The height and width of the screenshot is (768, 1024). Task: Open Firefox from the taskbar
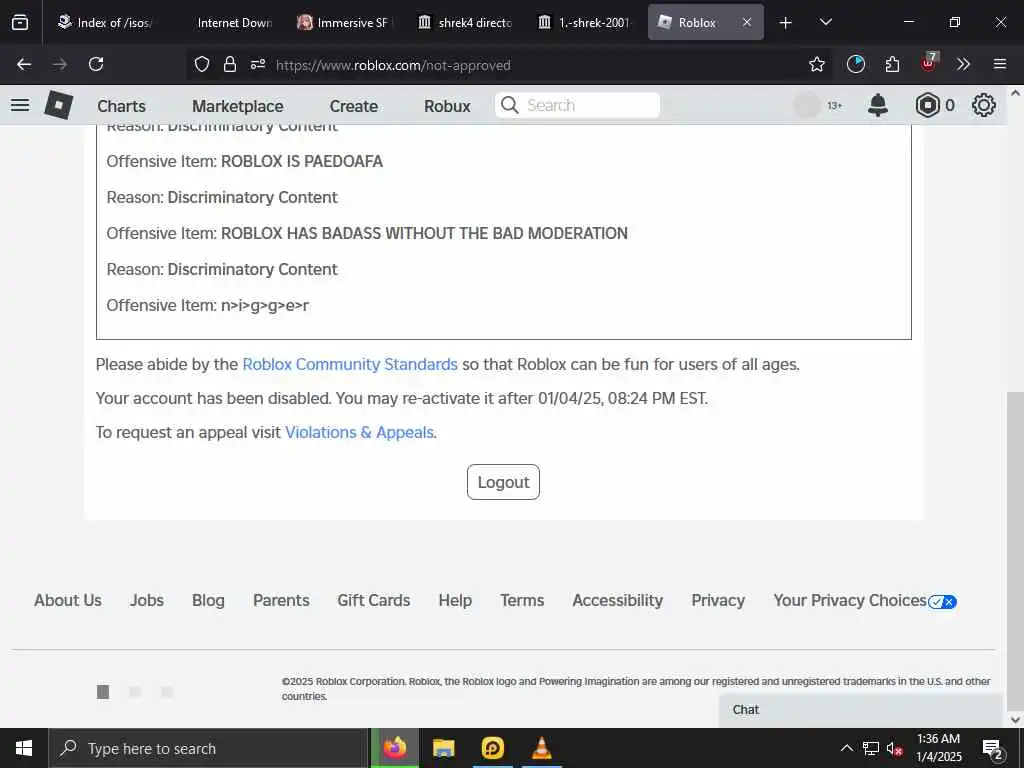(x=395, y=748)
